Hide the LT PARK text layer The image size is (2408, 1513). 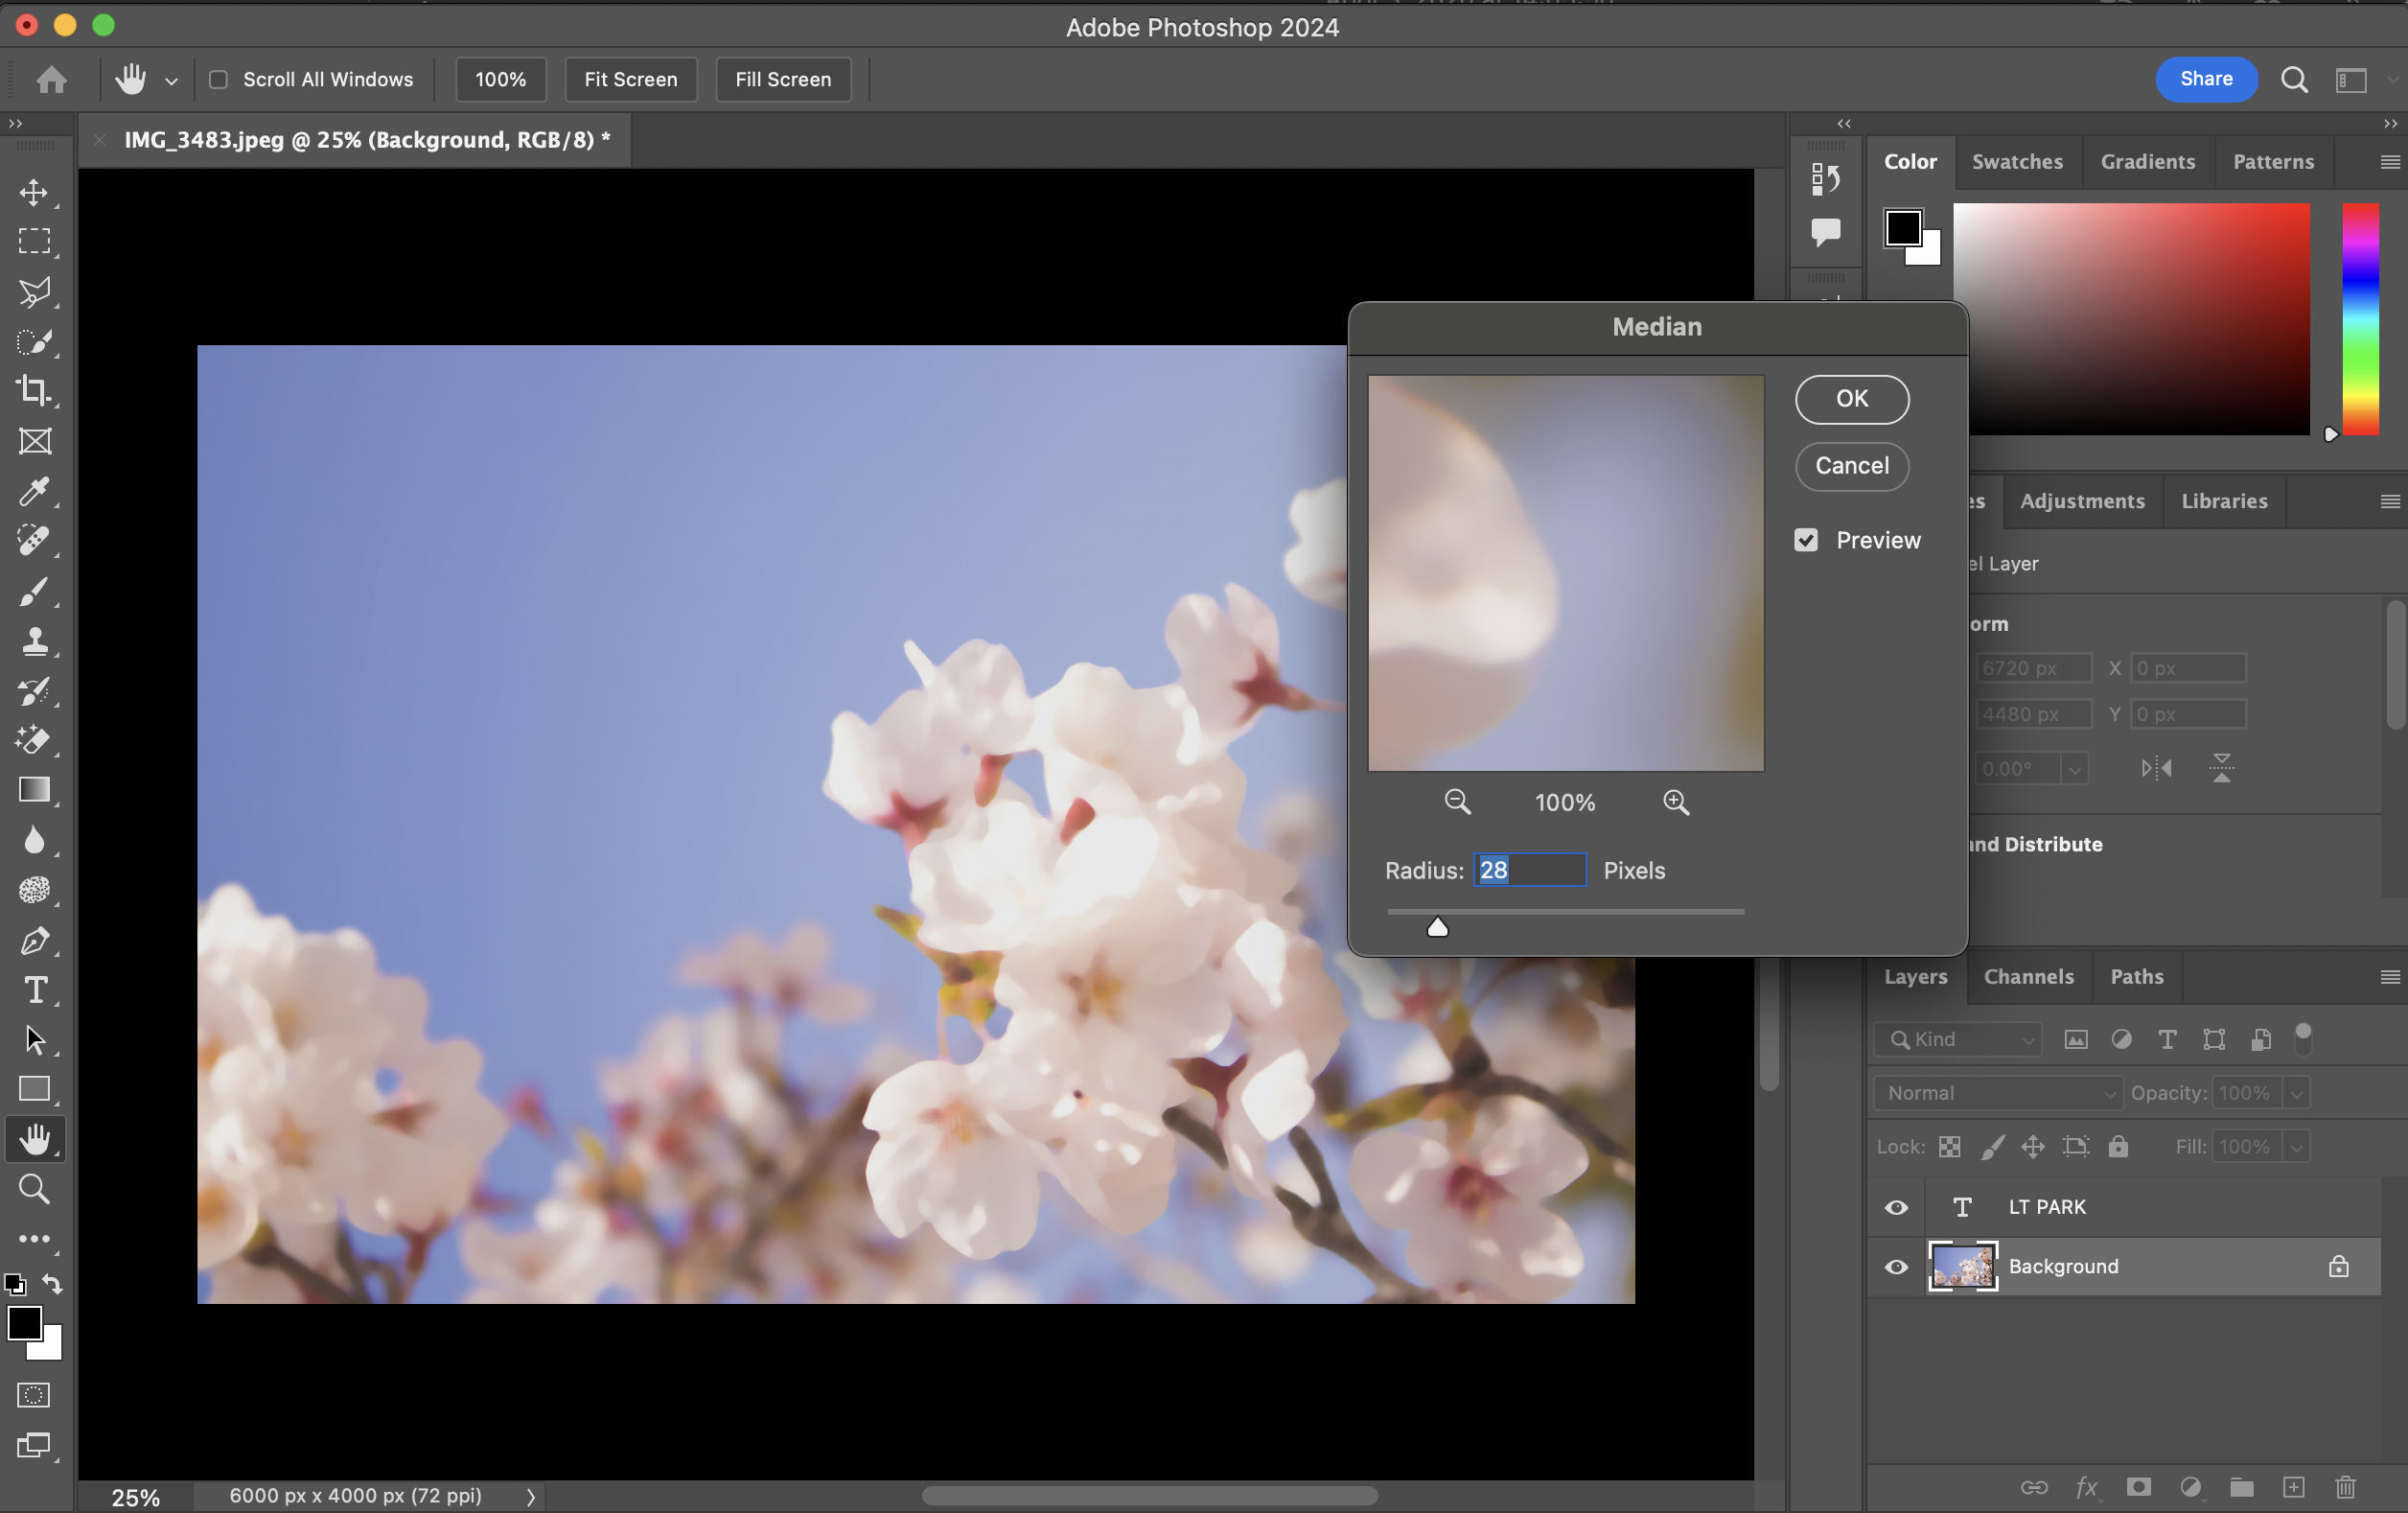(1896, 1207)
